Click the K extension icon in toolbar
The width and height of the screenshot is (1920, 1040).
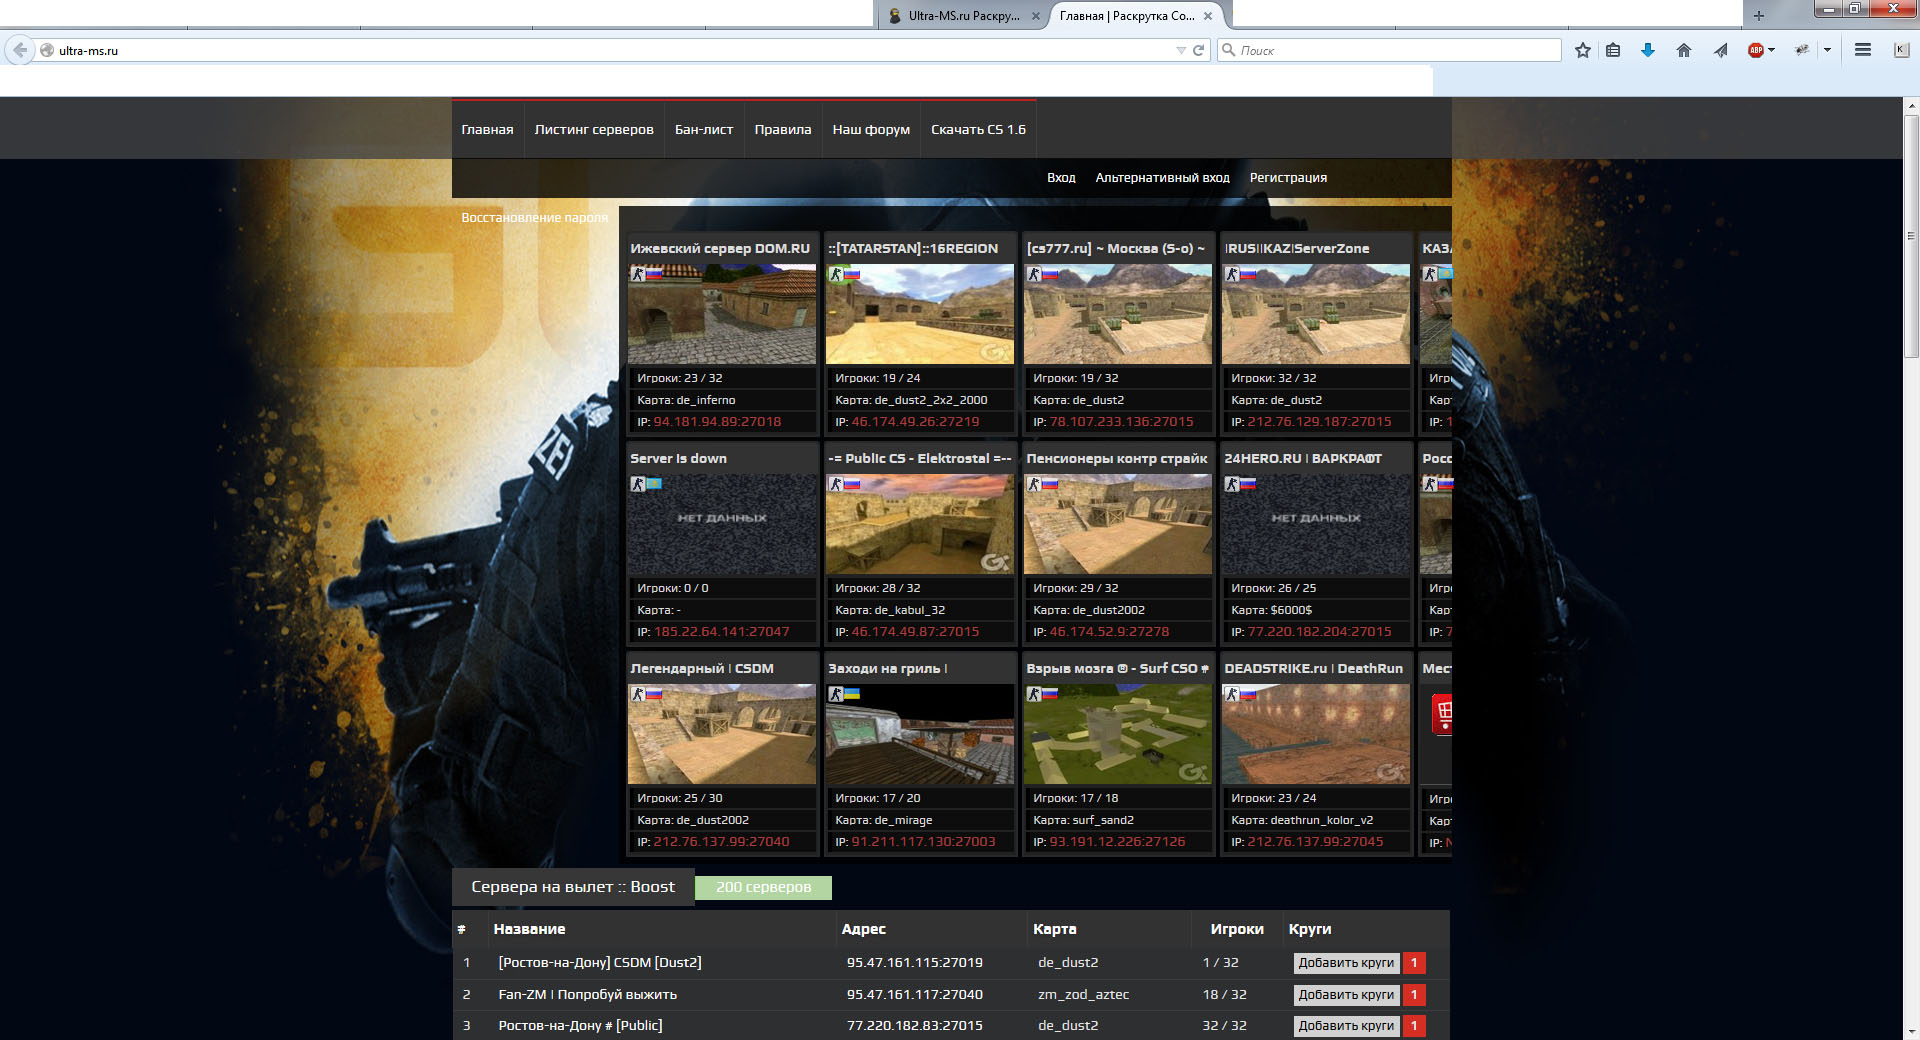[1901, 50]
